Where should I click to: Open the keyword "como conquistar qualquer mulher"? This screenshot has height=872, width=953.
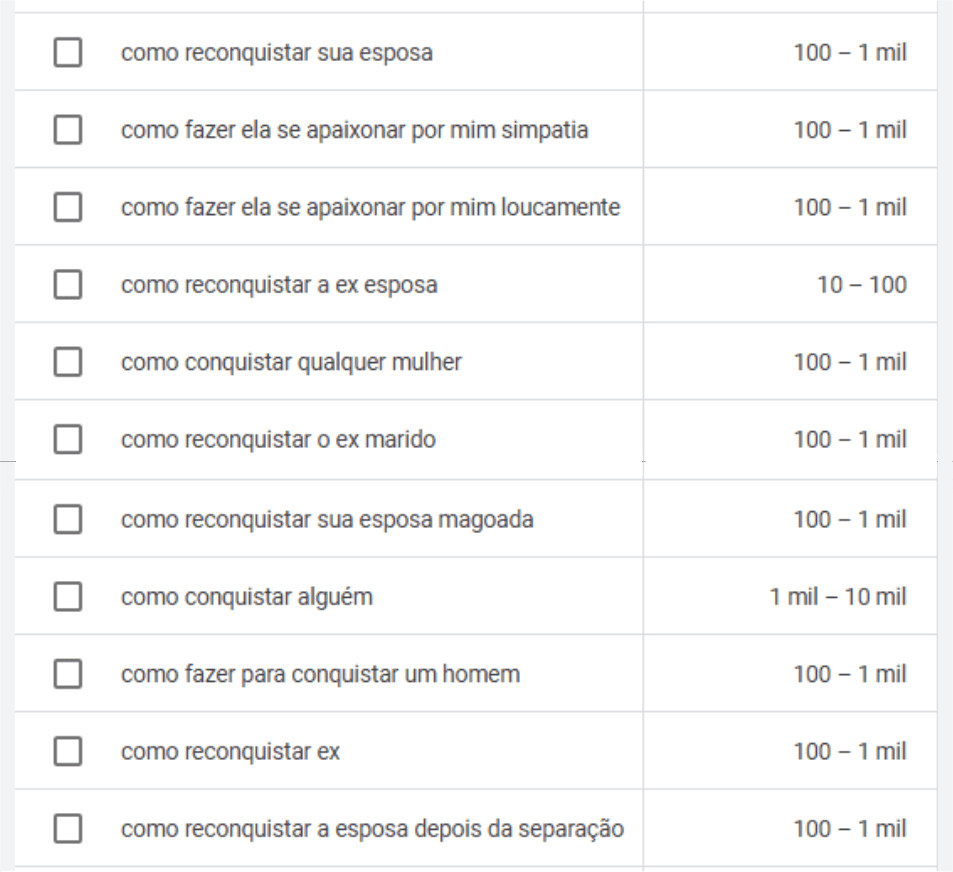pyautogui.click(x=291, y=362)
